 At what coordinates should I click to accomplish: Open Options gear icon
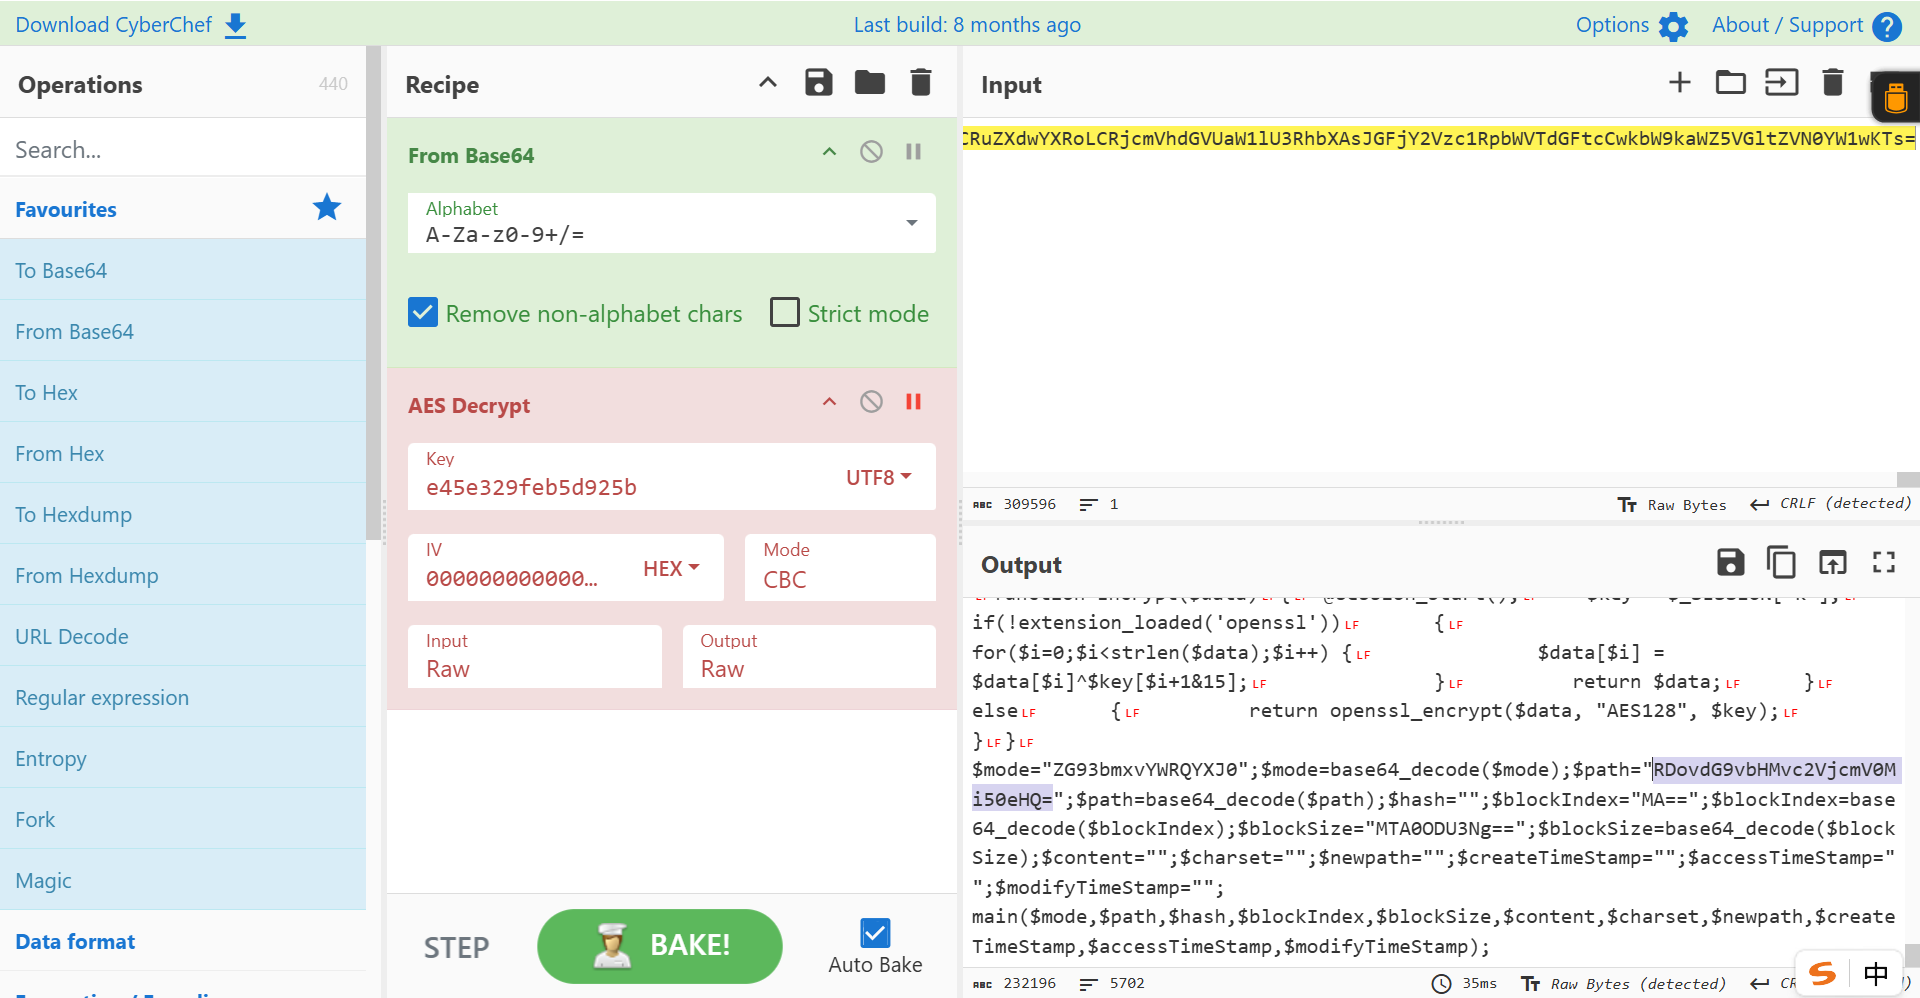(1673, 26)
